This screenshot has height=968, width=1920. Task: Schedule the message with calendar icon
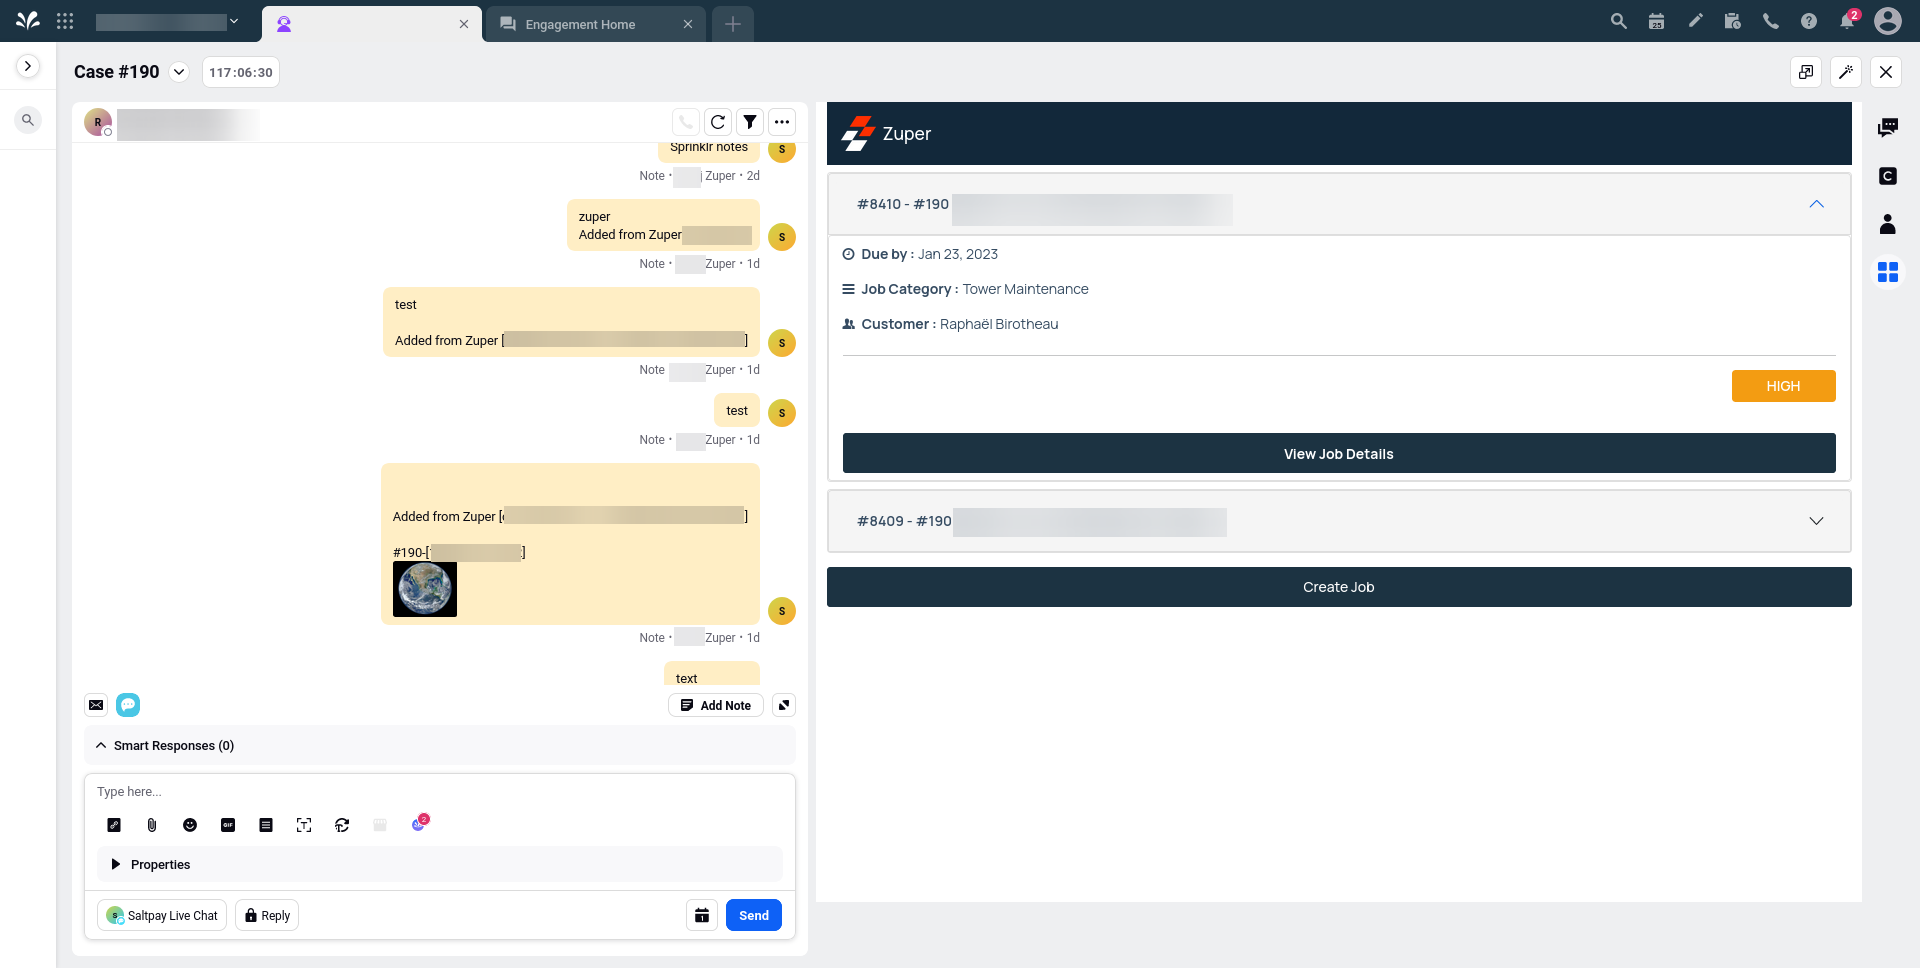(x=702, y=915)
